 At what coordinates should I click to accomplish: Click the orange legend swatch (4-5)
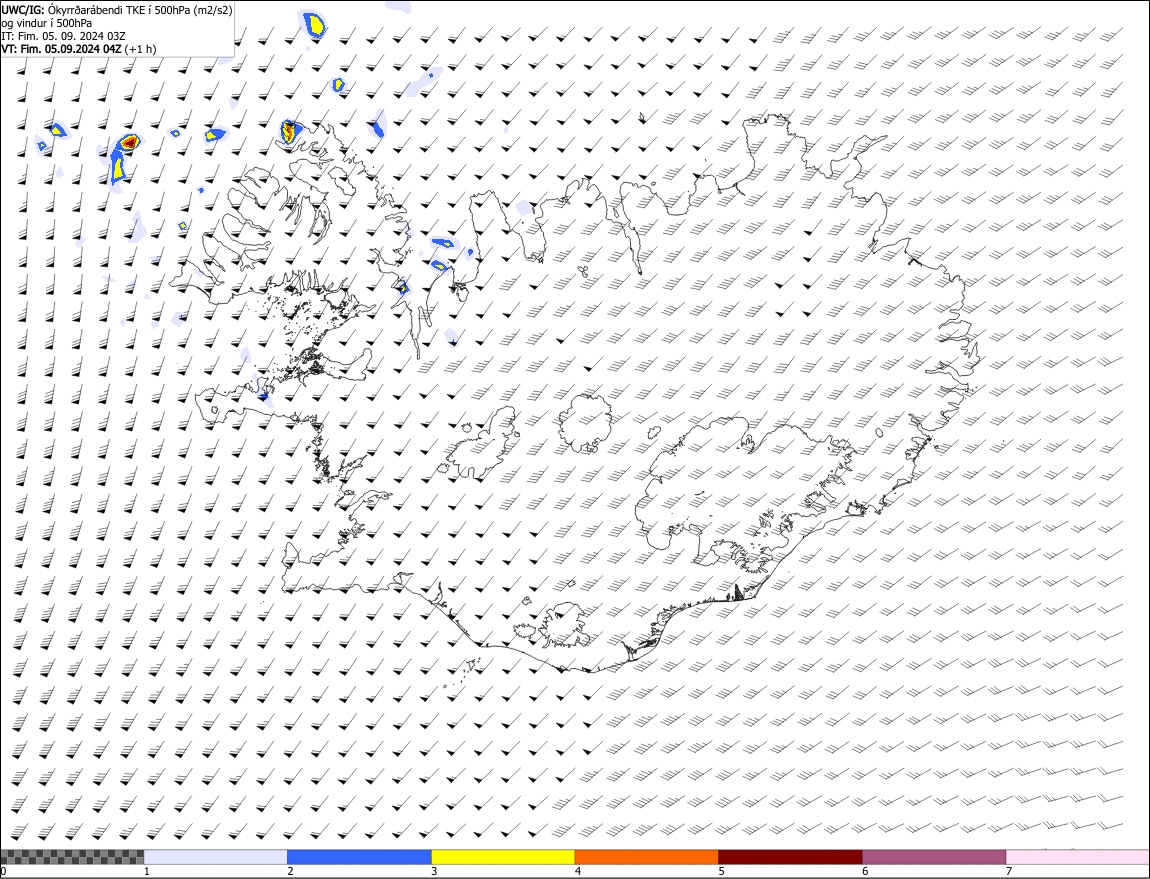click(x=647, y=857)
